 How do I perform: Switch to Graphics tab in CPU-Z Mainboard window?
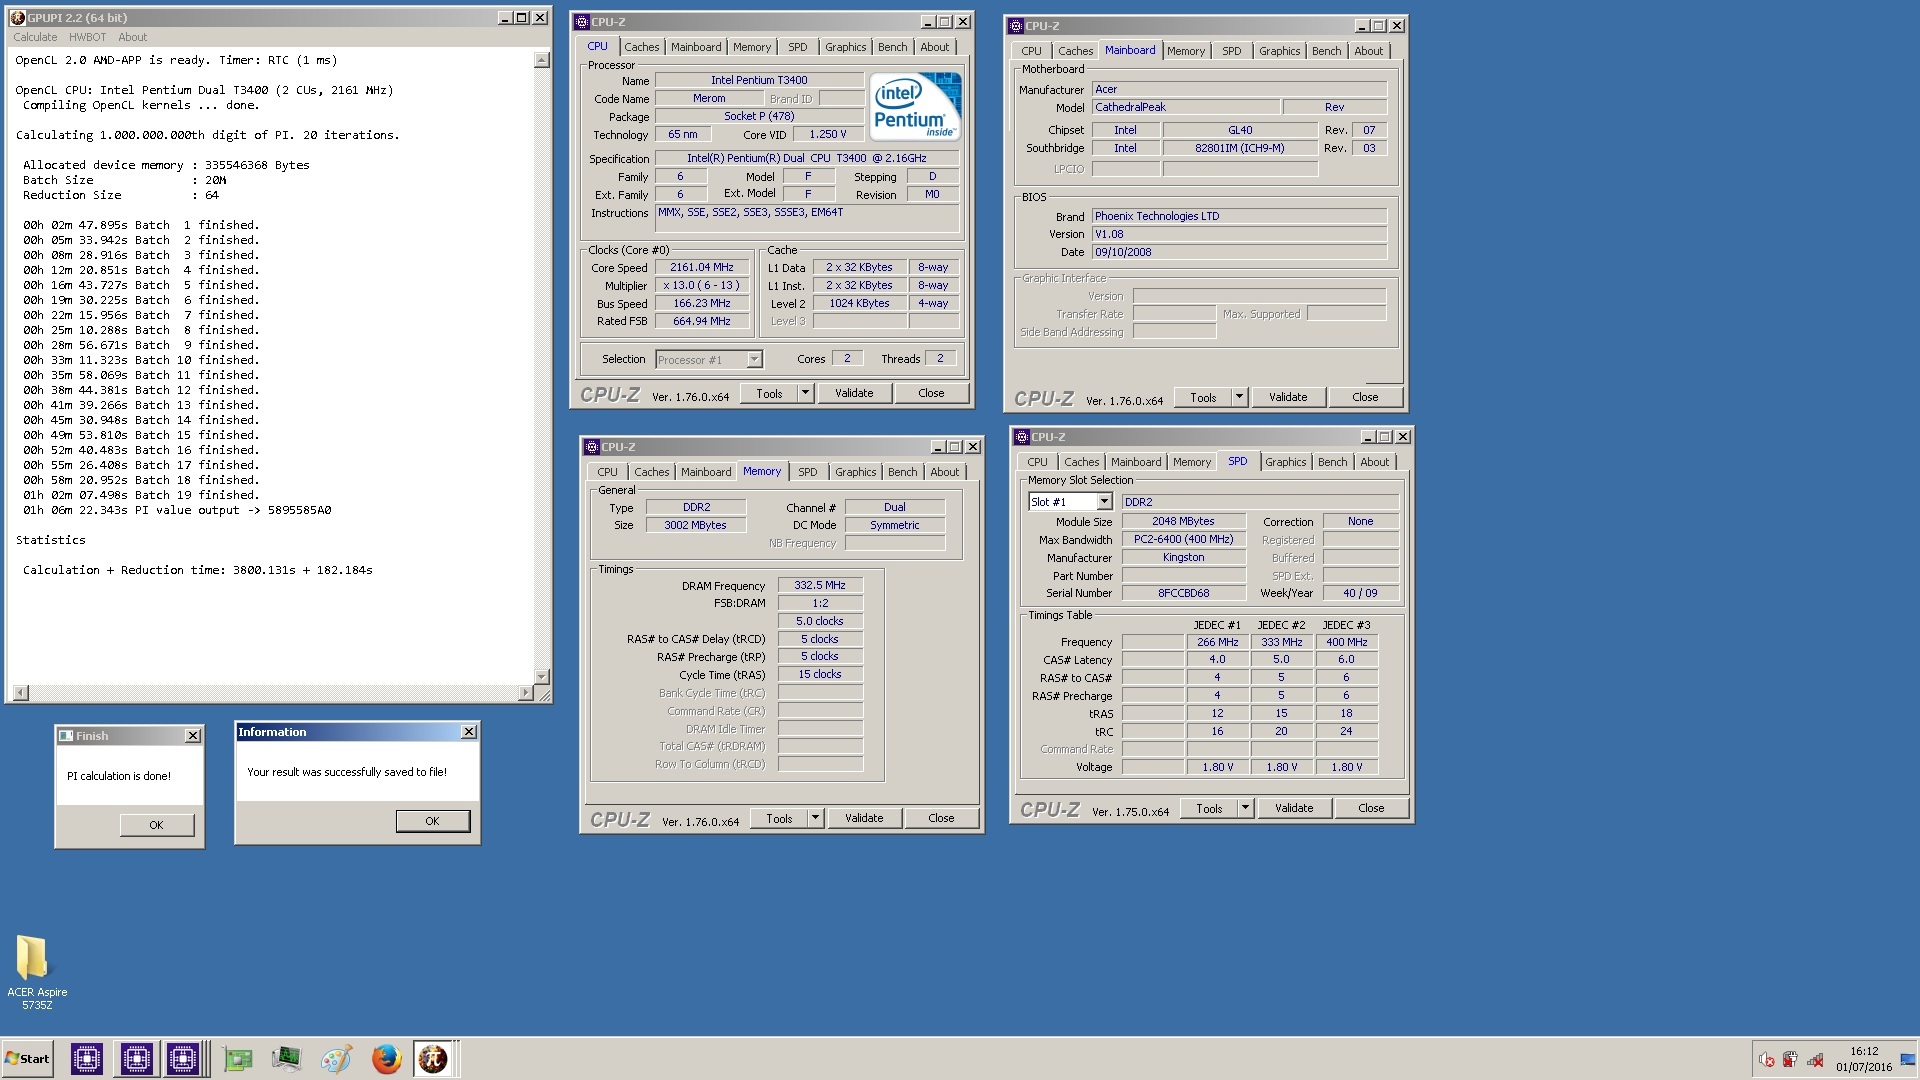click(1279, 51)
